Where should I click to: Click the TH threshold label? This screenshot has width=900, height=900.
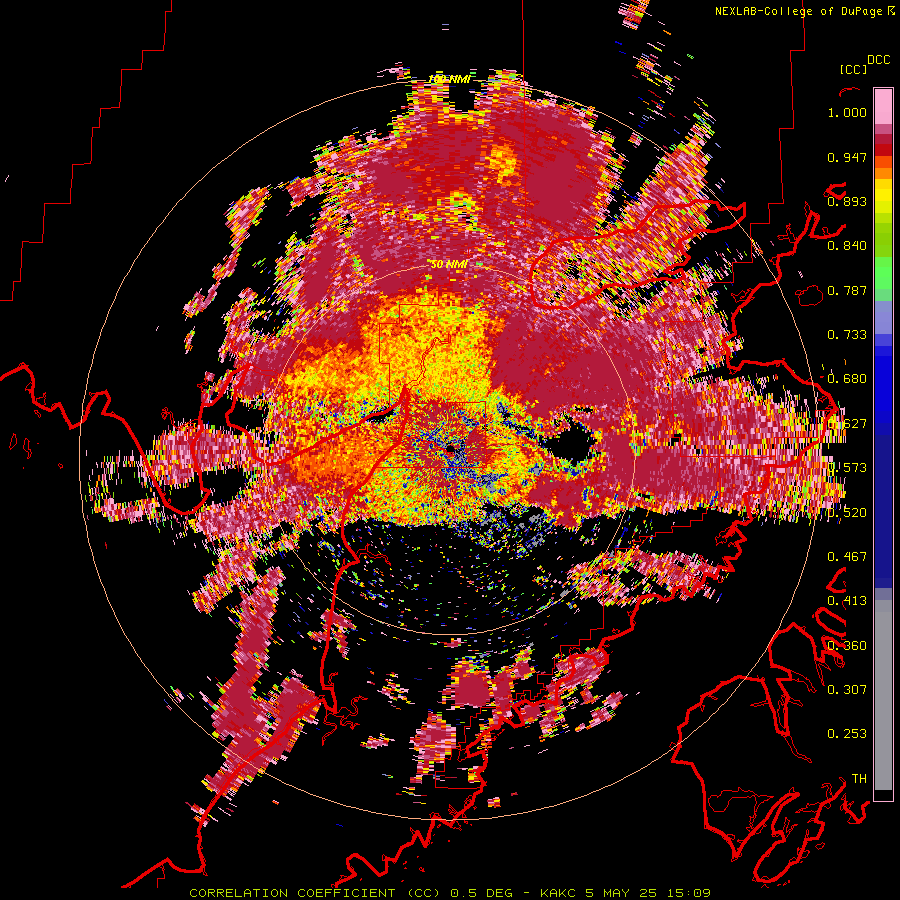859,779
